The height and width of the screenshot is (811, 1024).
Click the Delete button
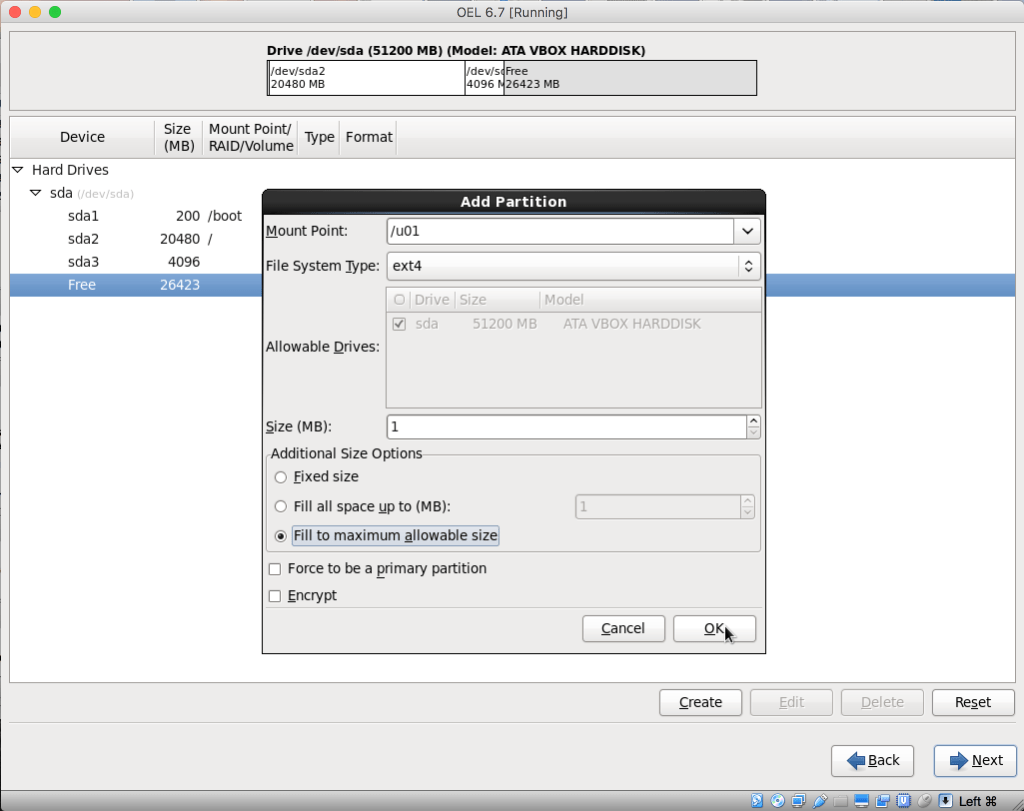coord(882,703)
